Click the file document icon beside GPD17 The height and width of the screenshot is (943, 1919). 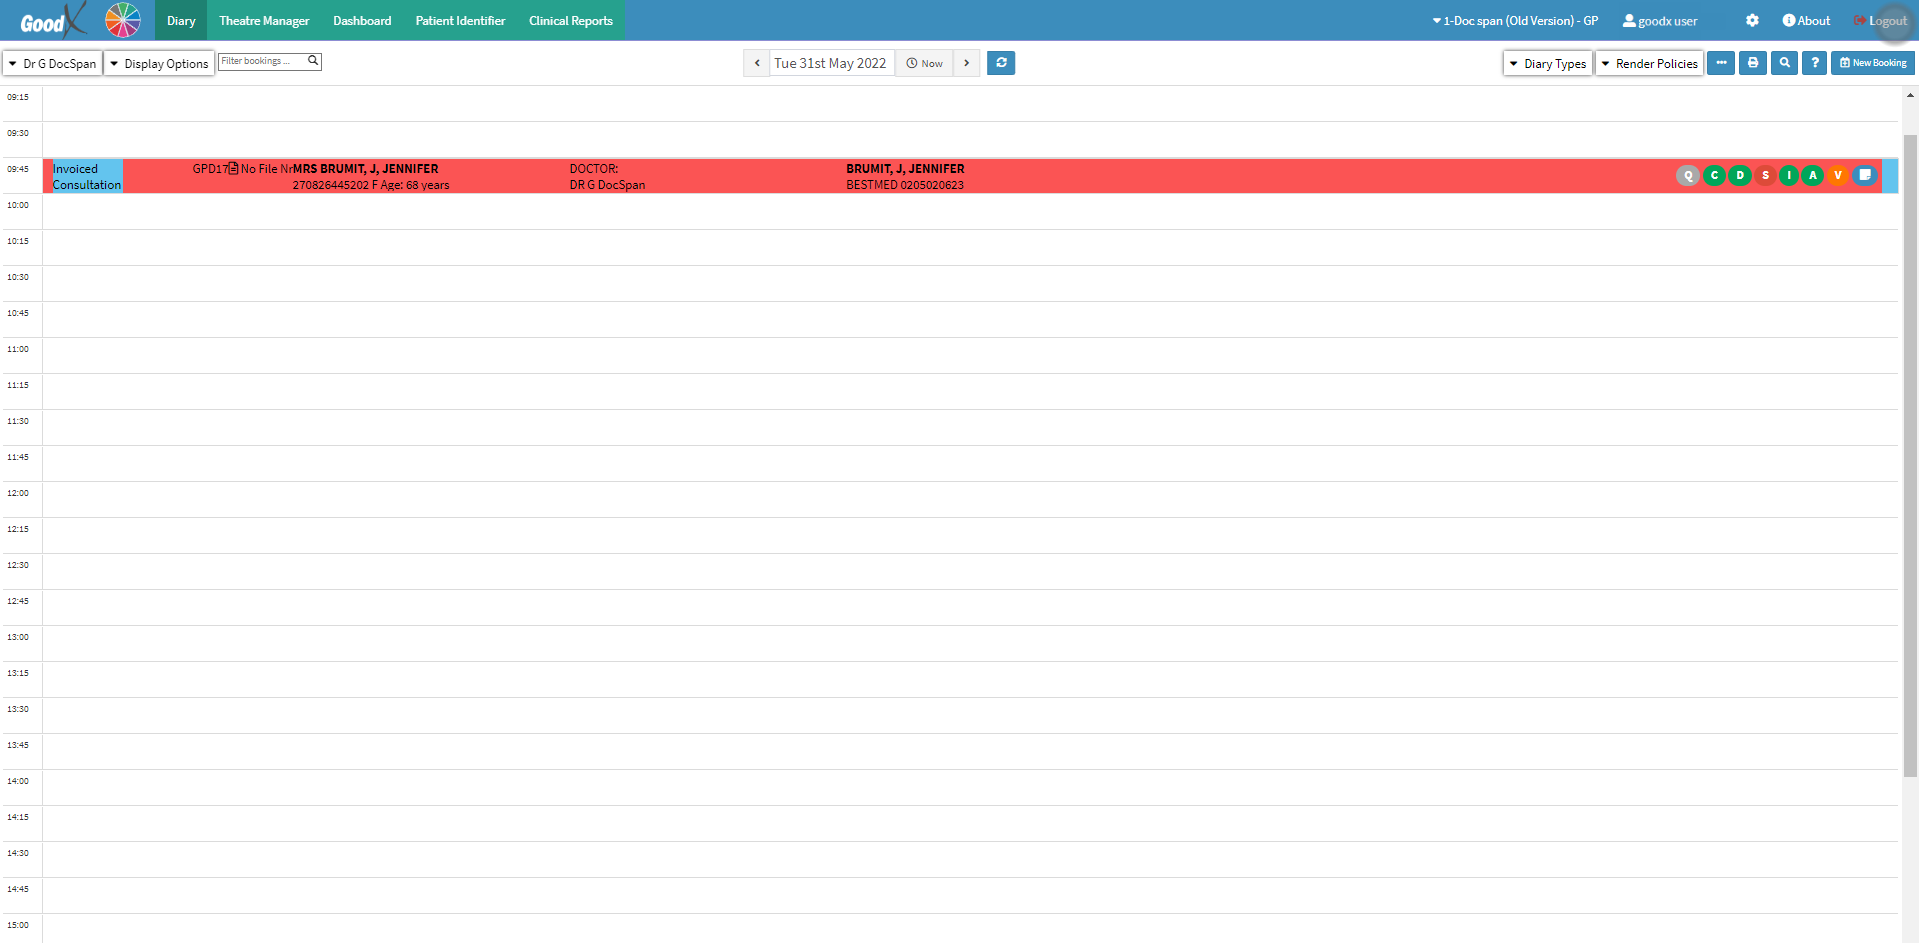(x=233, y=168)
